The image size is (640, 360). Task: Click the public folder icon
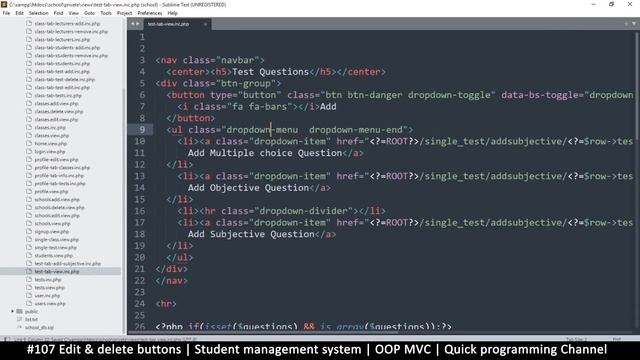[x=19, y=311]
